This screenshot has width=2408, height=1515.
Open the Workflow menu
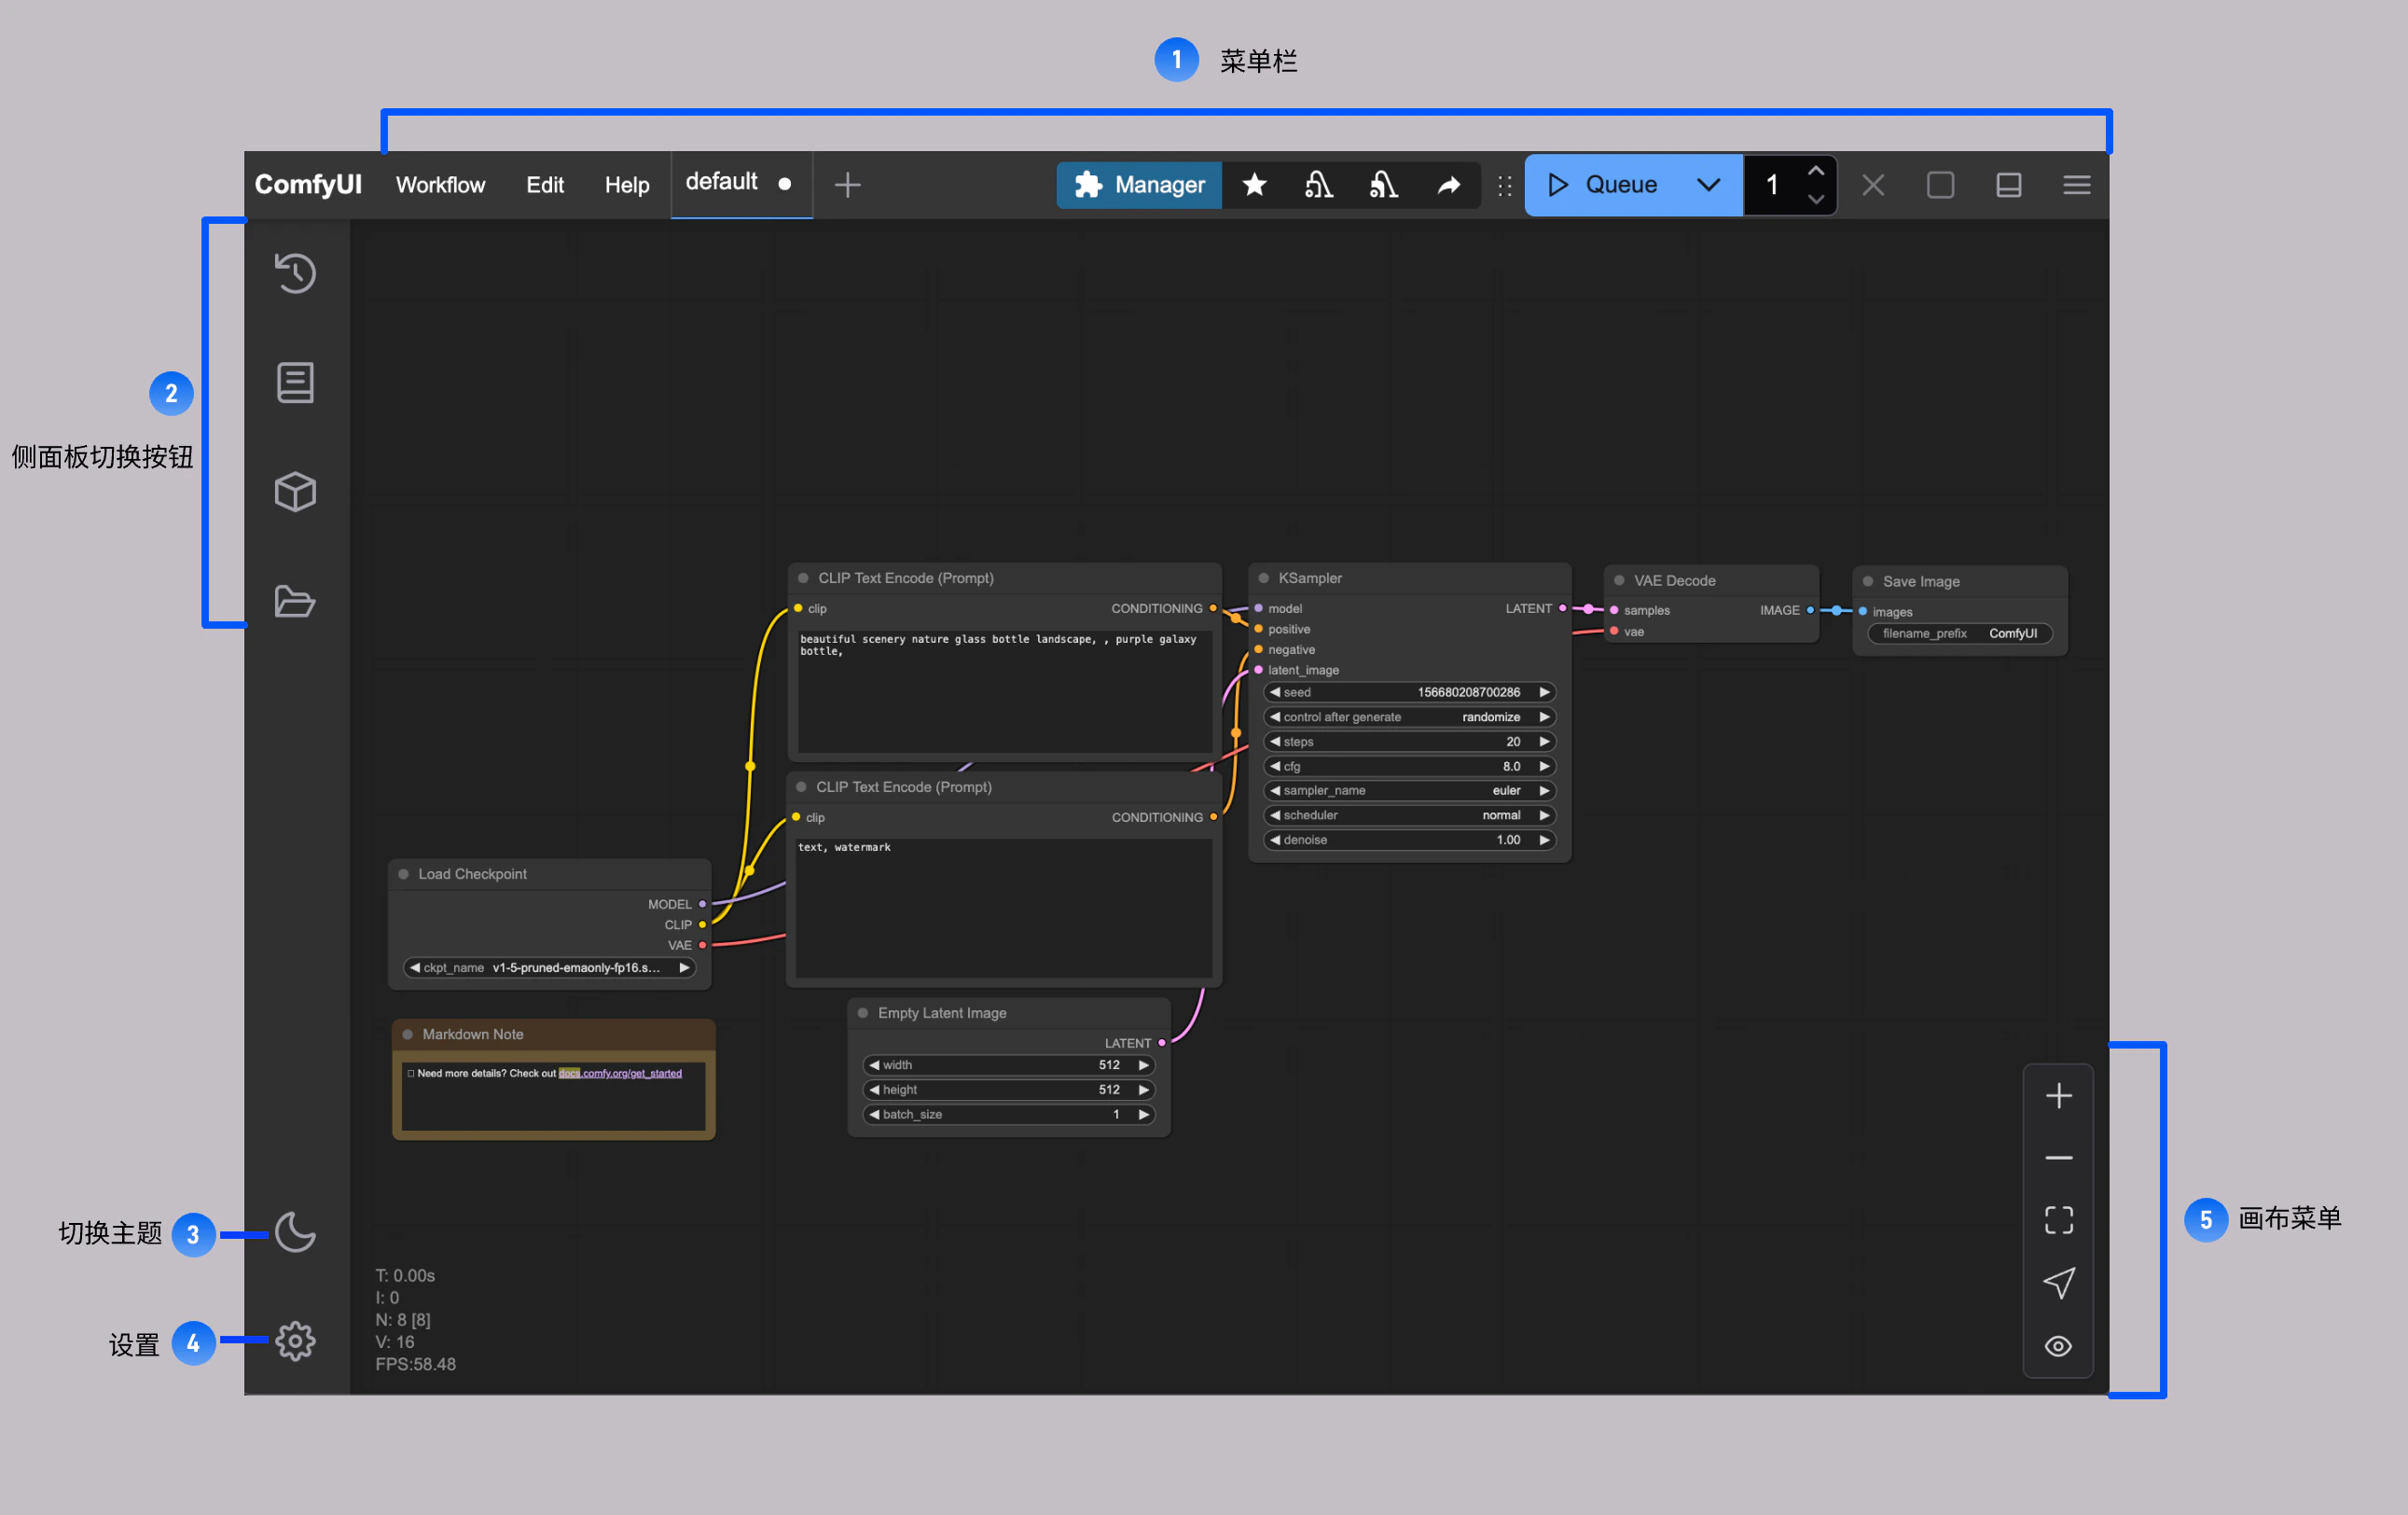pyautogui.click(x=440, y=185)
